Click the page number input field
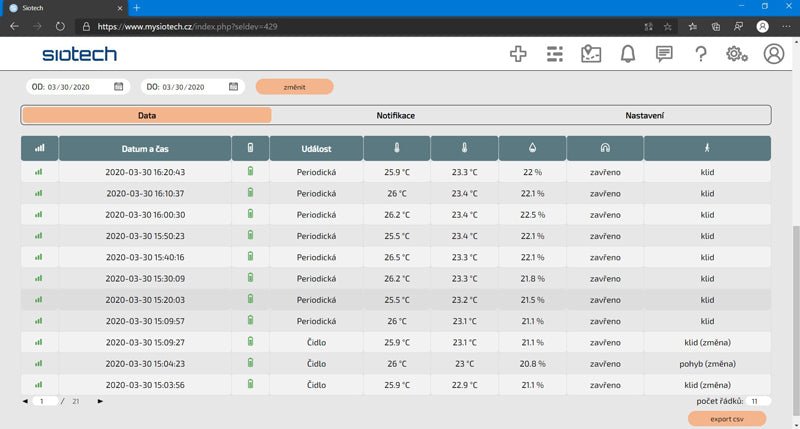Viewport: 800px width, 429px height. (x=44, y=401)
